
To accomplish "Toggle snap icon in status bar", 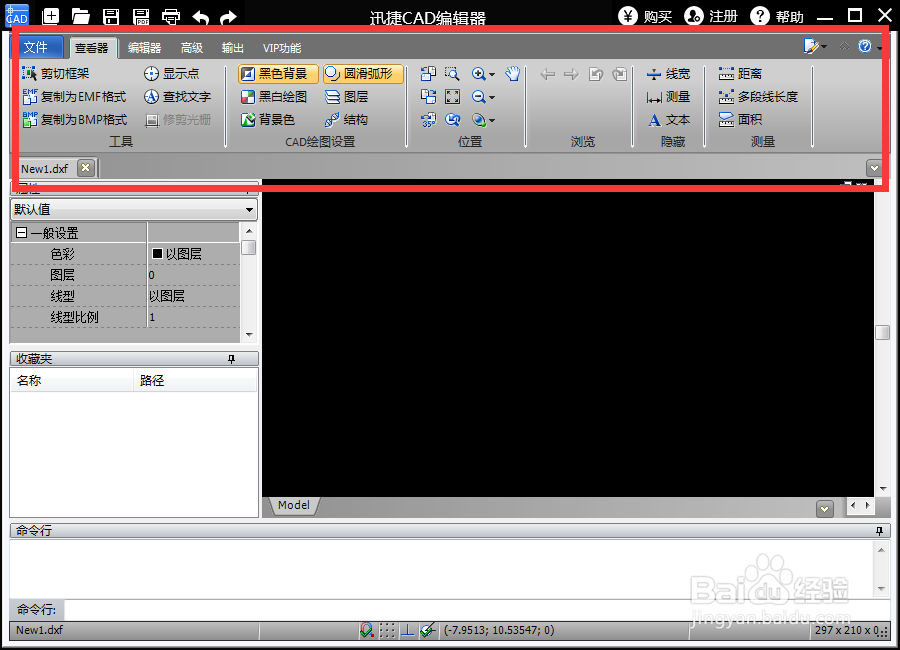I will click(x=366, y=630).
